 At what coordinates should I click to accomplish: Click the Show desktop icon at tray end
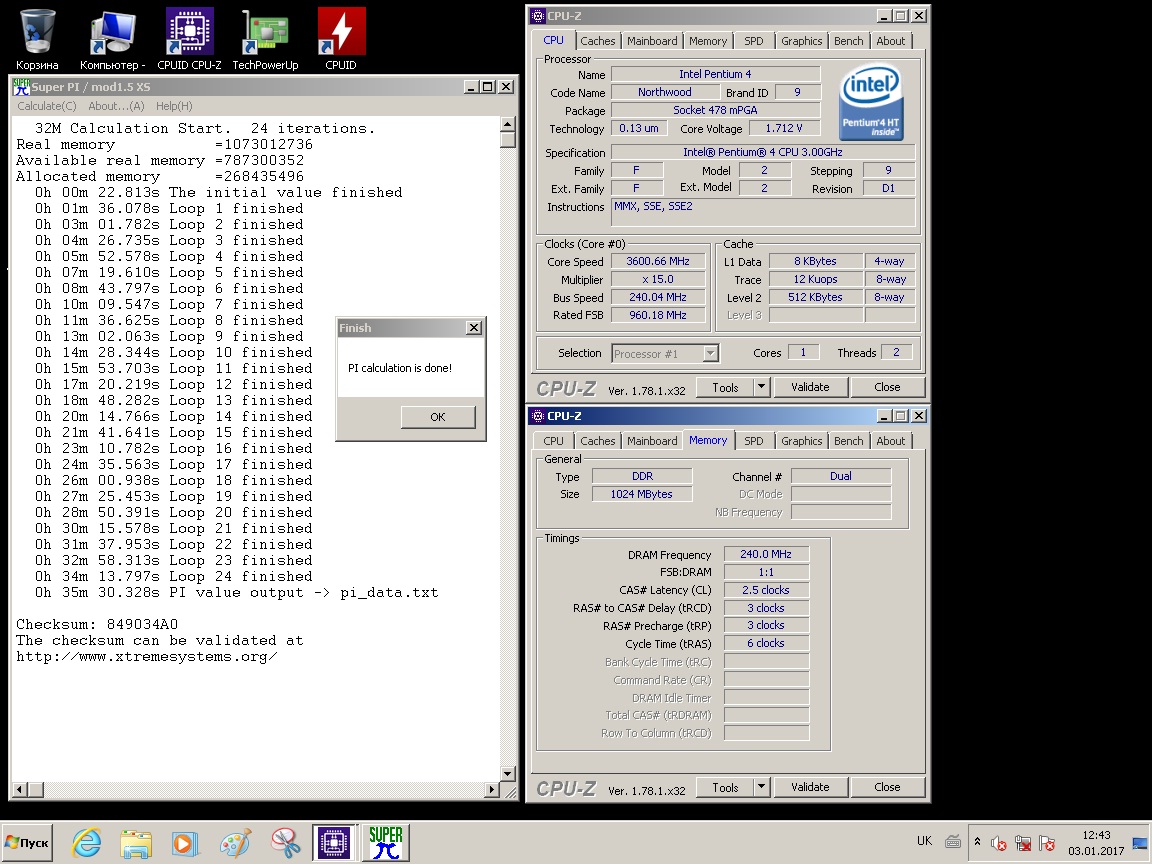click(1141, 843)
